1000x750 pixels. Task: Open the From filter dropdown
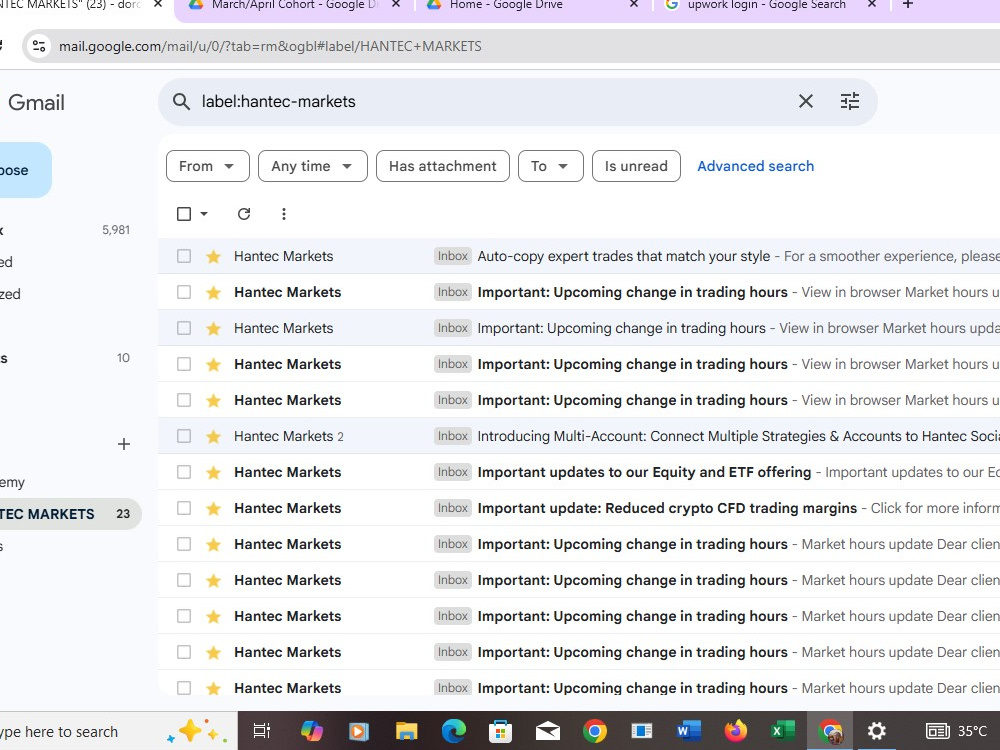(207, 166)
